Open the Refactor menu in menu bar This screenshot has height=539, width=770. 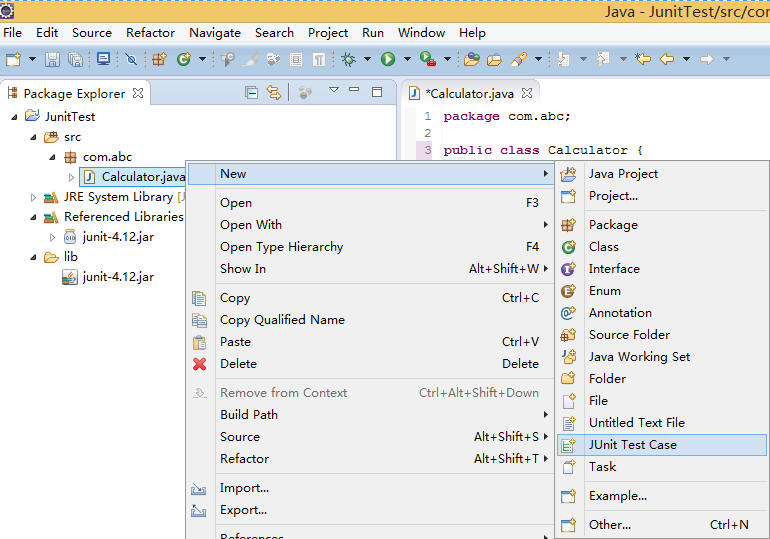click(x=150, y=33)
